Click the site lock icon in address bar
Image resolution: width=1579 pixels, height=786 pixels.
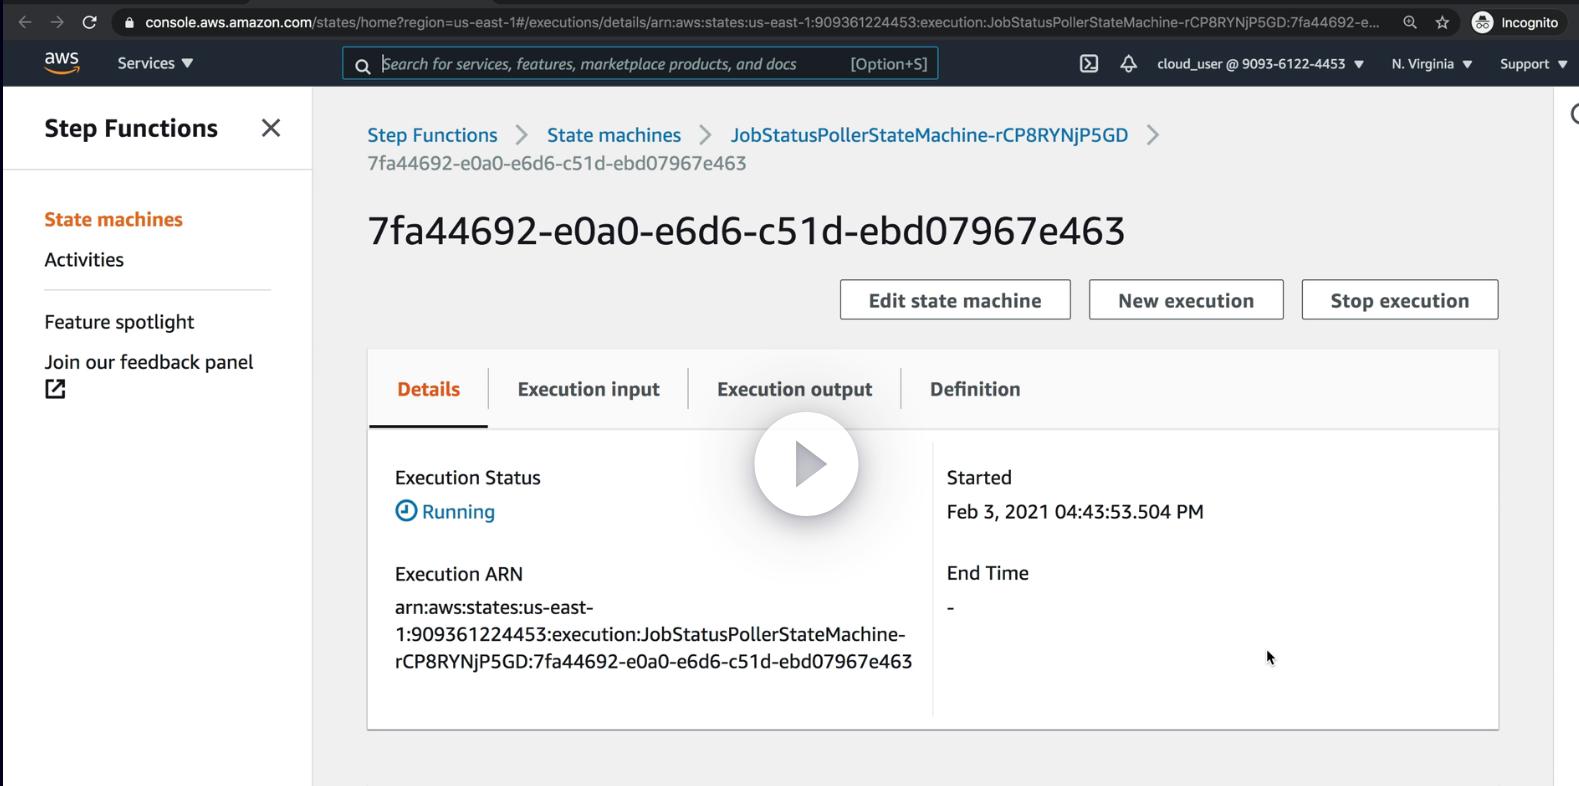click(x=129, y=22)
